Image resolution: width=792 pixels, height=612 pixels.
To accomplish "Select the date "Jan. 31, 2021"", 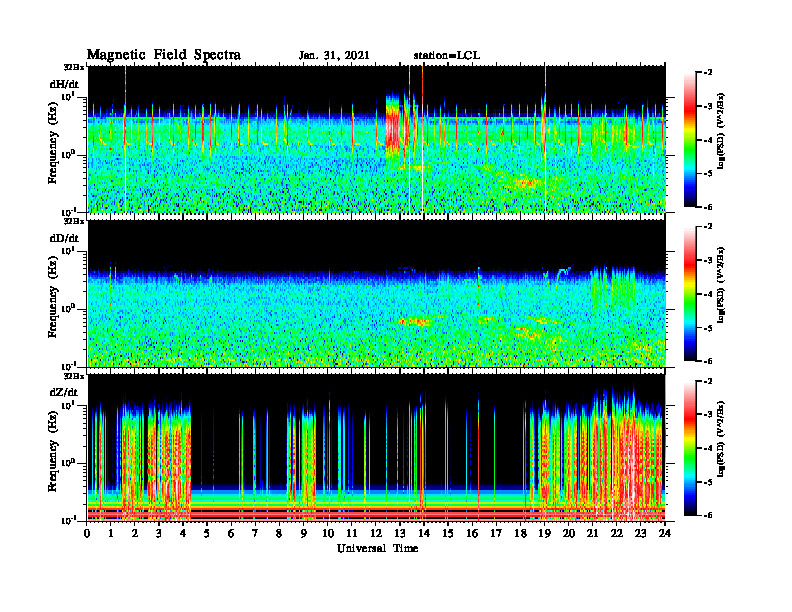I will point(334,56).
